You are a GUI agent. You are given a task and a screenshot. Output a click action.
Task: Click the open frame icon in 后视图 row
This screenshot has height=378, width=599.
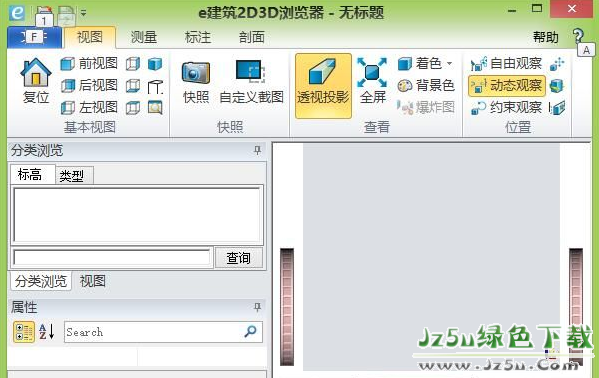[155, 87]
